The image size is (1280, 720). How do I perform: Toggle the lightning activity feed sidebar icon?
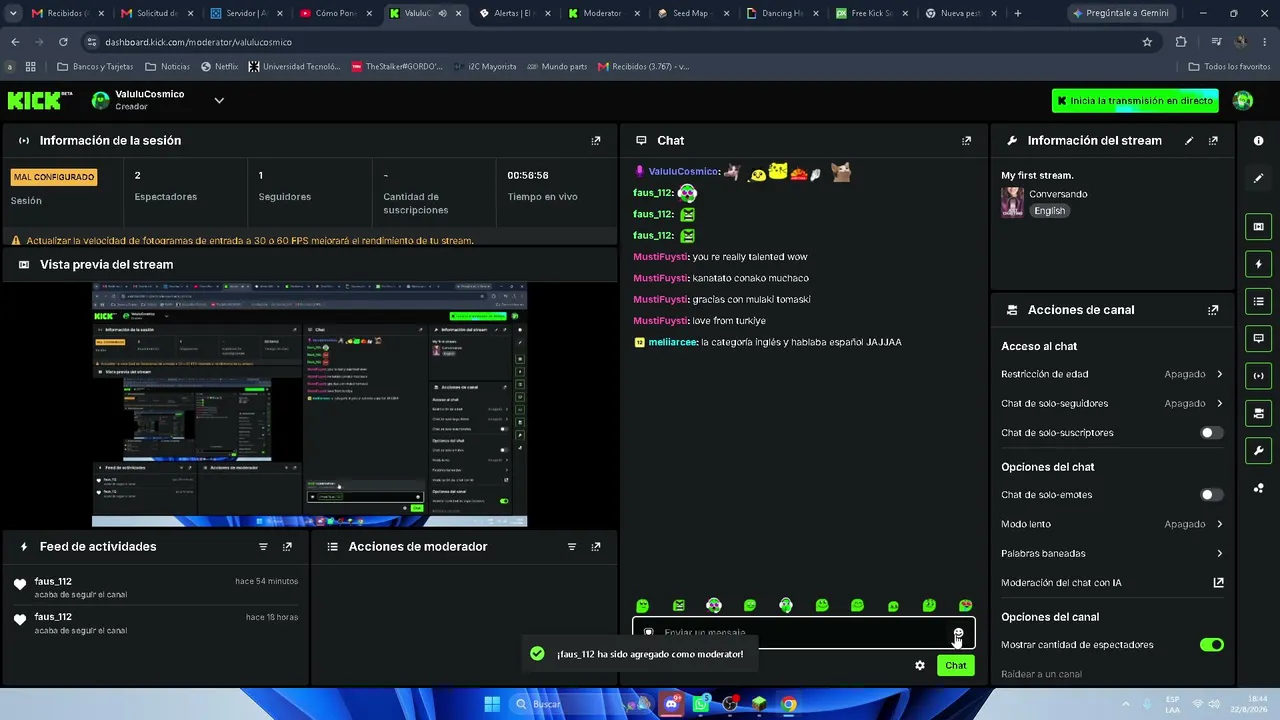(x=1258, y=264)
